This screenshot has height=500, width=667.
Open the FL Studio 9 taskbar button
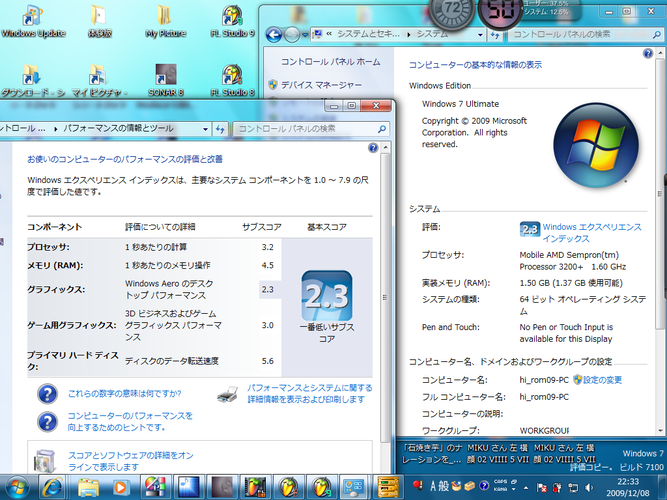point(322,487)
